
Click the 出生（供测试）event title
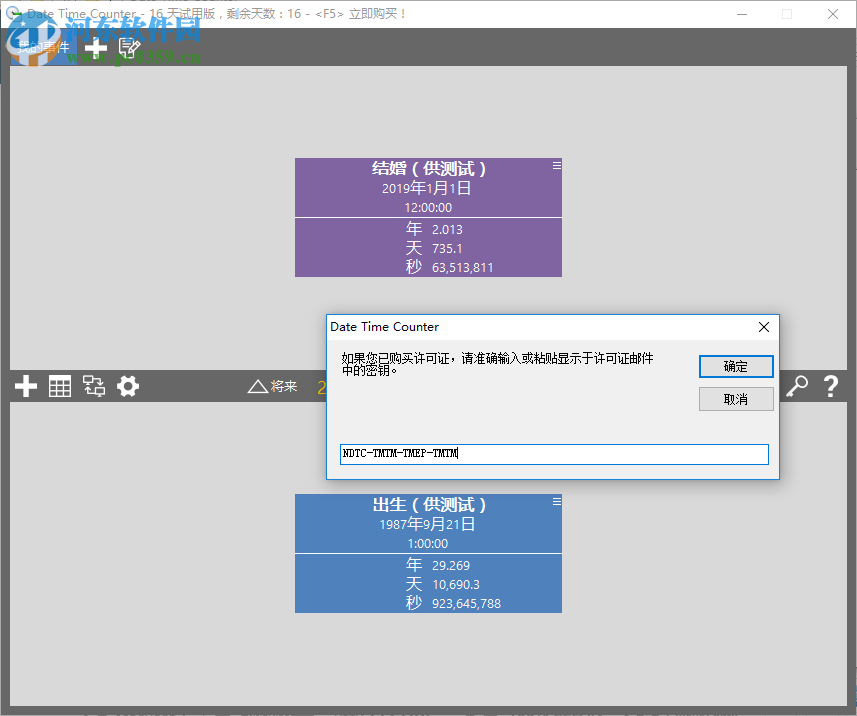pos(428,504)
